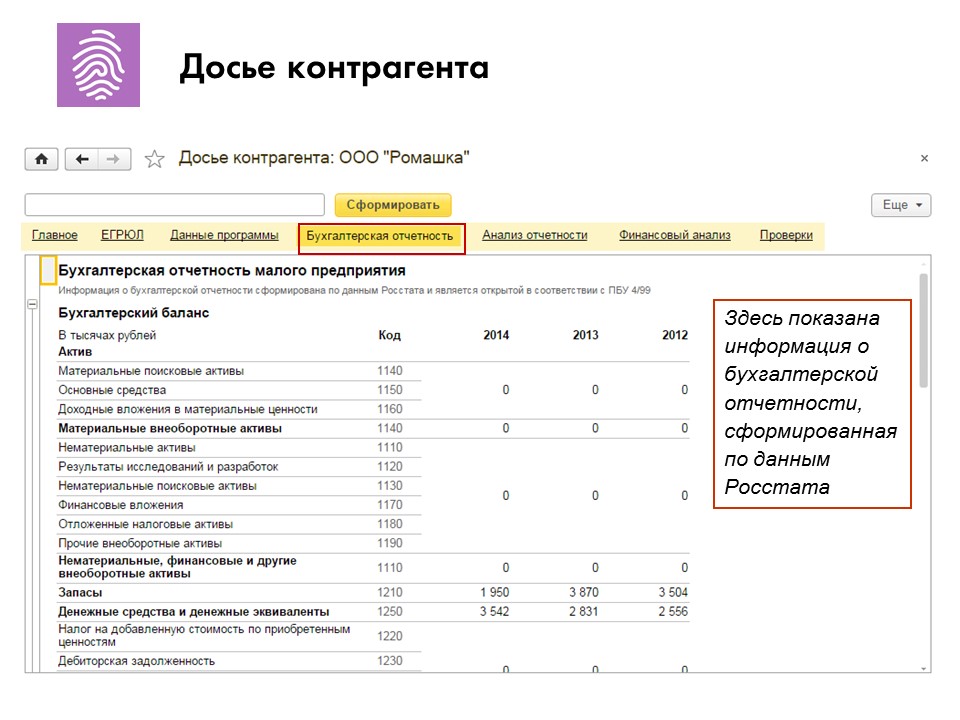This screenshot has height=720, width=960.
Task: Close the Досье контрагента form
Action: pos(924,159)
